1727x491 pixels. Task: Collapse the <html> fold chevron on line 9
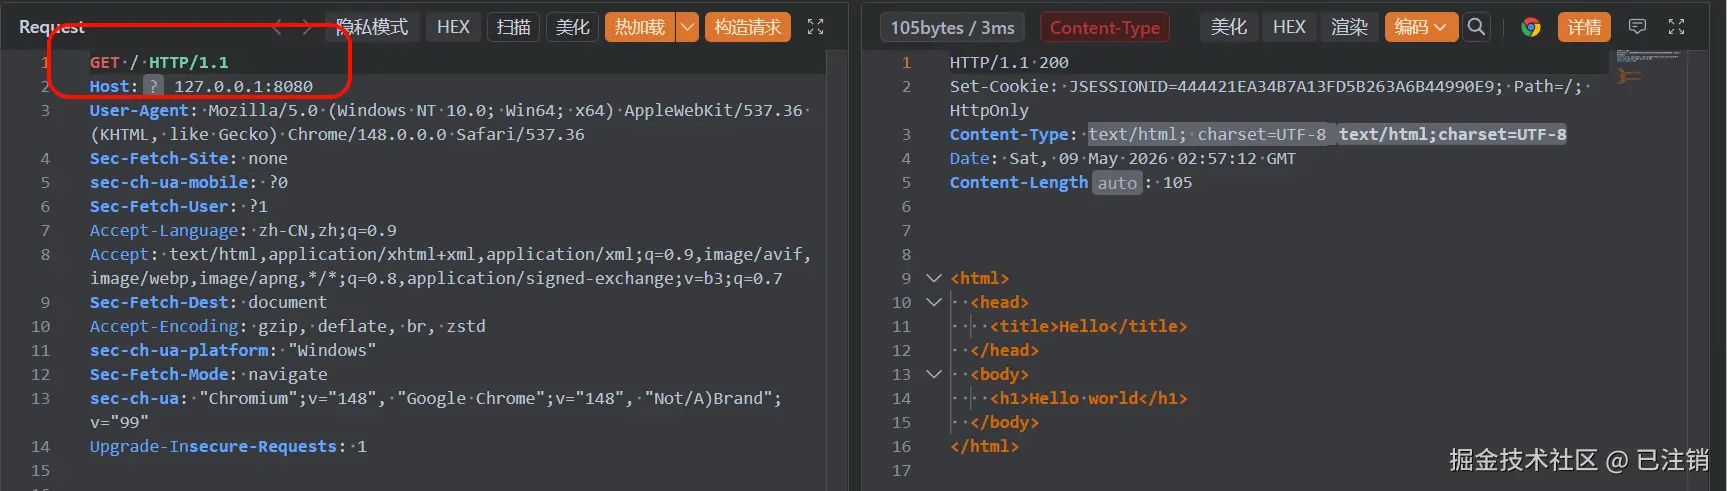pos(934,278)
